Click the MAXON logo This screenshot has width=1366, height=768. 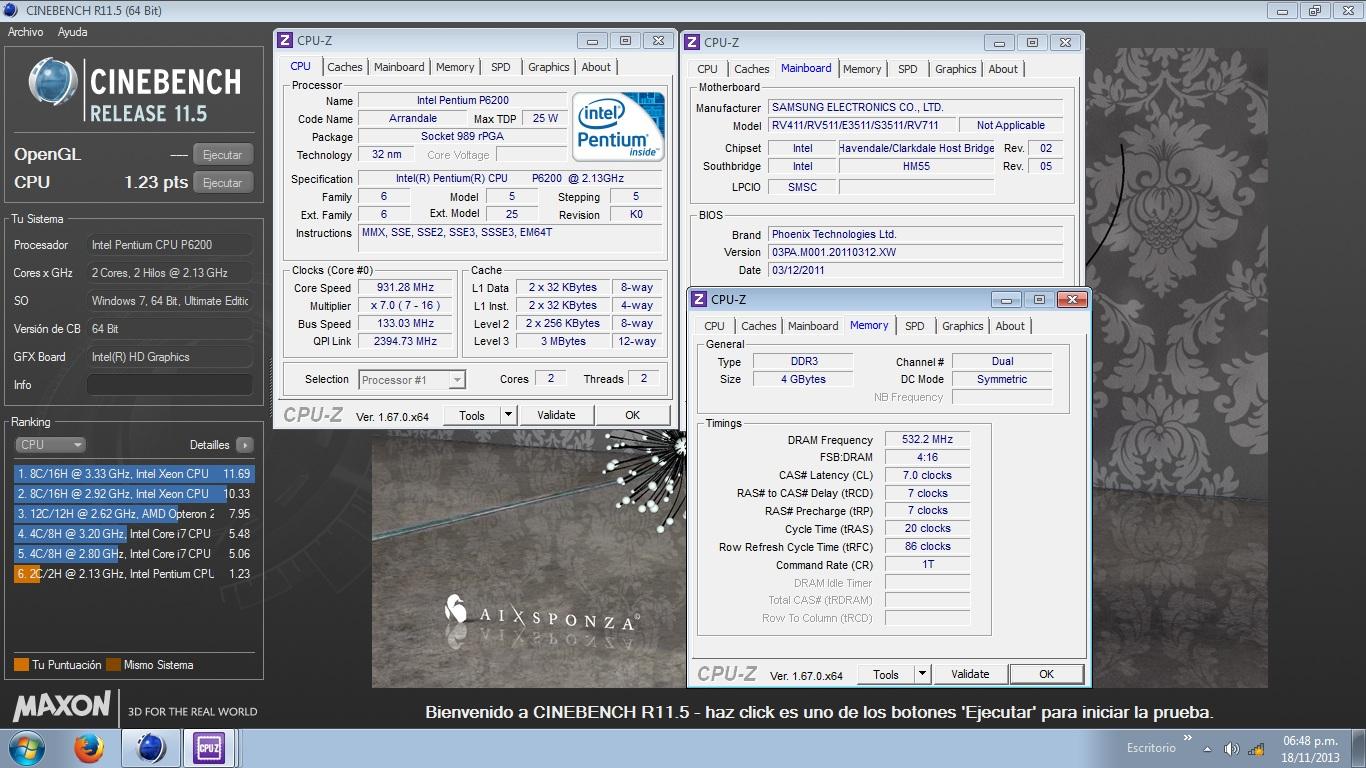(61, 706)
